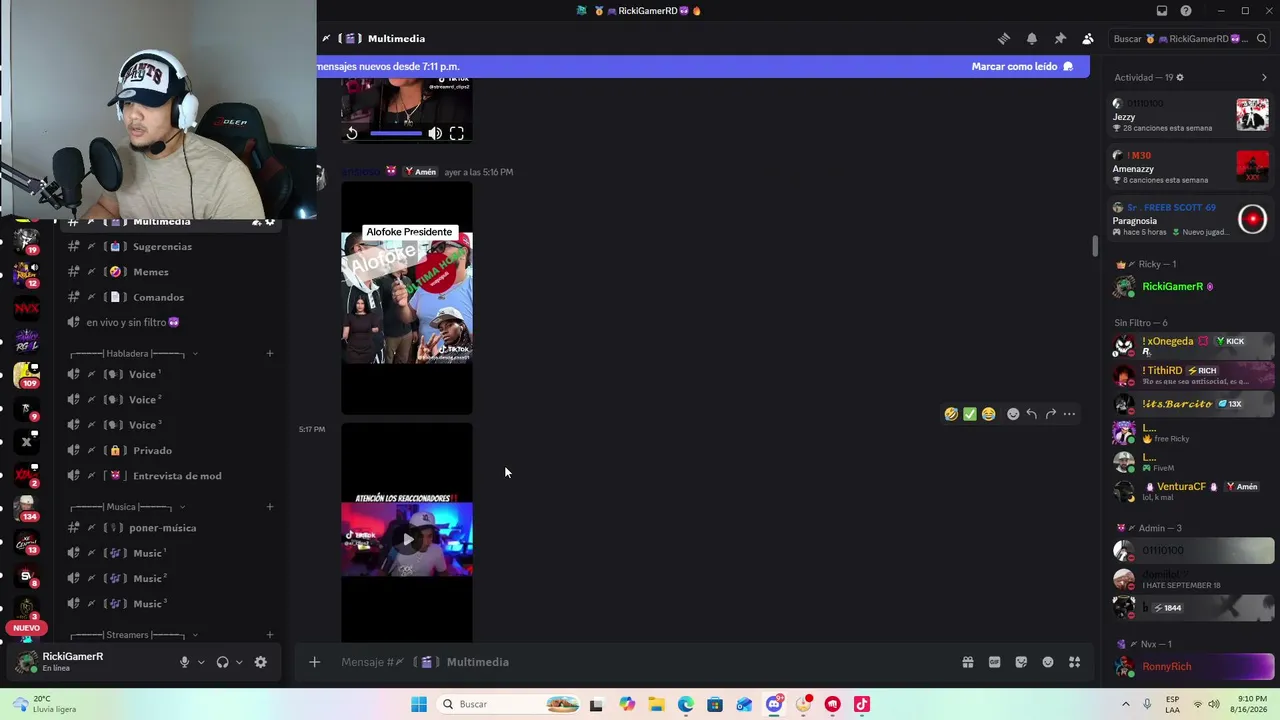Image resolution: width=1280 pixels, height=720 pixels.
Task: Open Actividad settings gear icon
Action: pos(1180,78)
